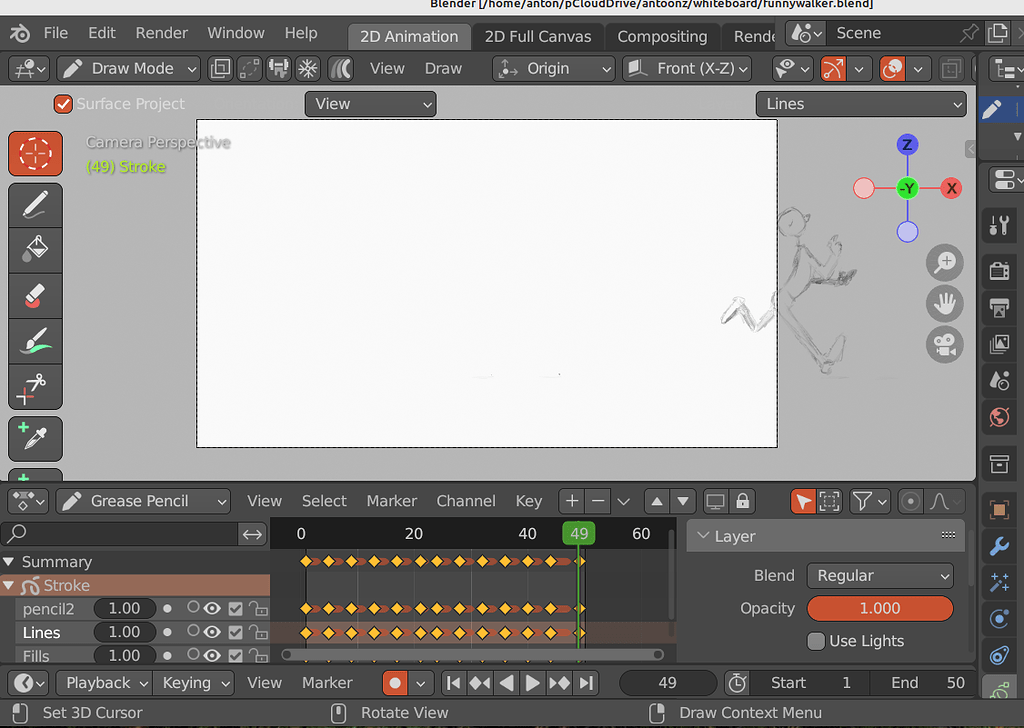Select the Erase tool
Screen dimensions: 1024x728
tap(35, 296)
